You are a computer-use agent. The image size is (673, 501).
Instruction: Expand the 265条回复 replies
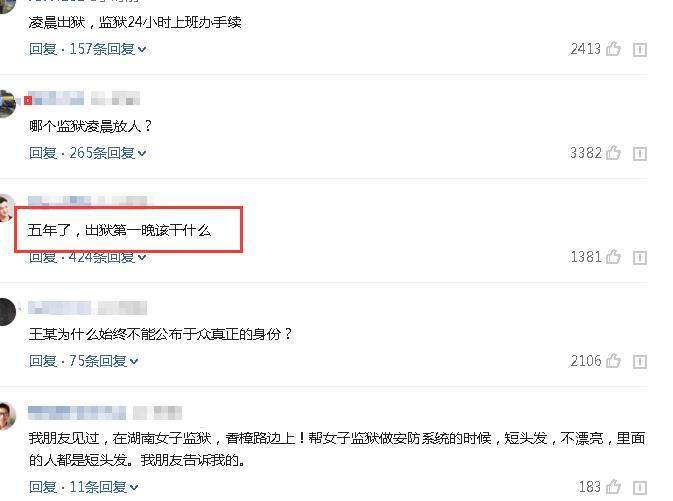point(108,153)
